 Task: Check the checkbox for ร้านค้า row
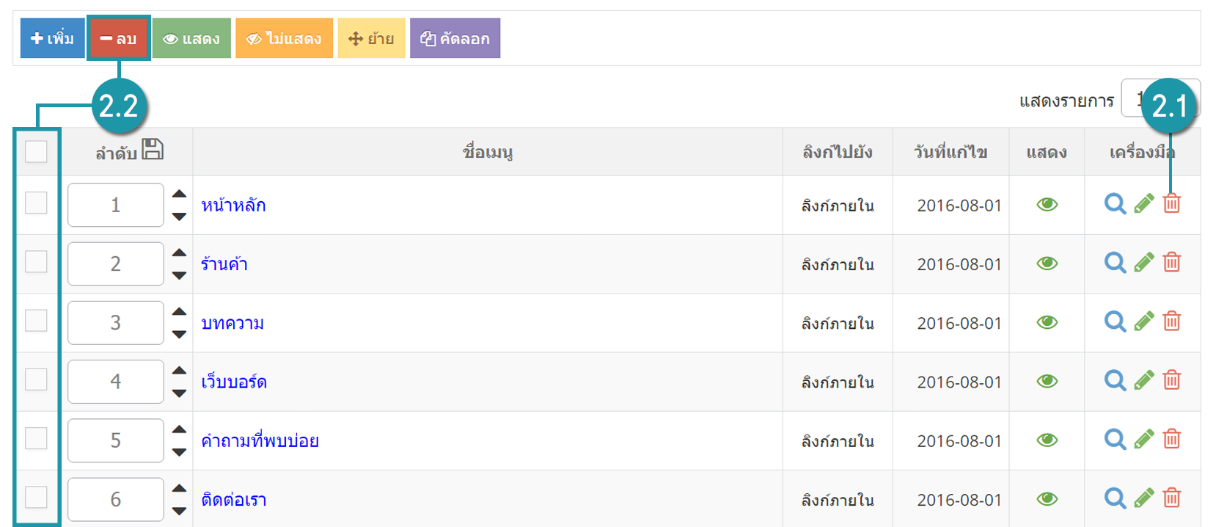(36, 262)
